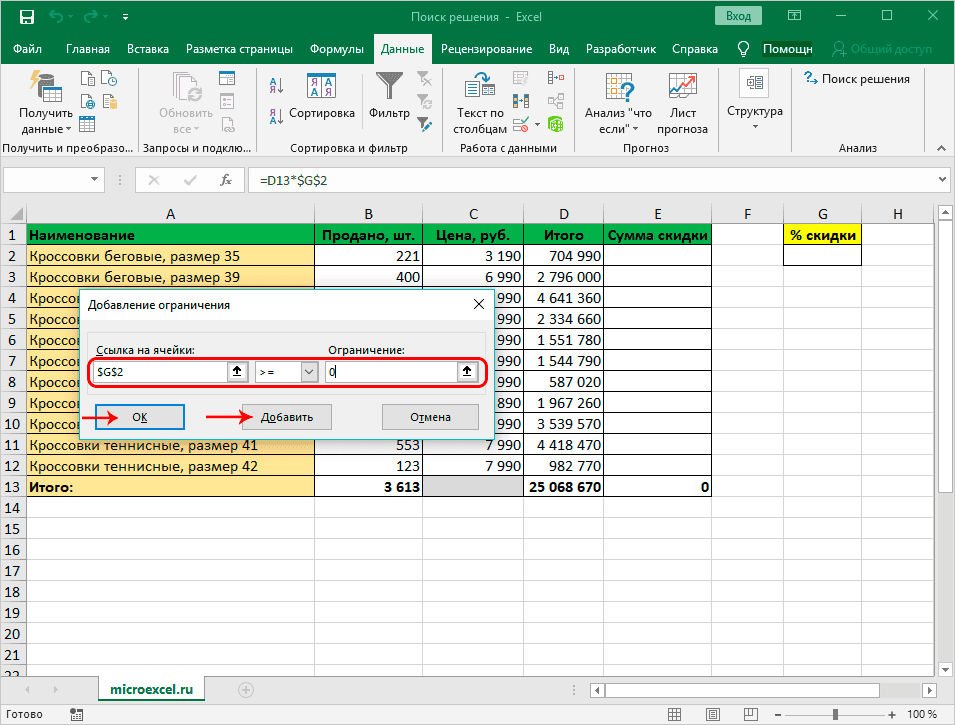Click the Insert Function fx icon
Viewport: 955px width, 725px height.
coord(227,180)
